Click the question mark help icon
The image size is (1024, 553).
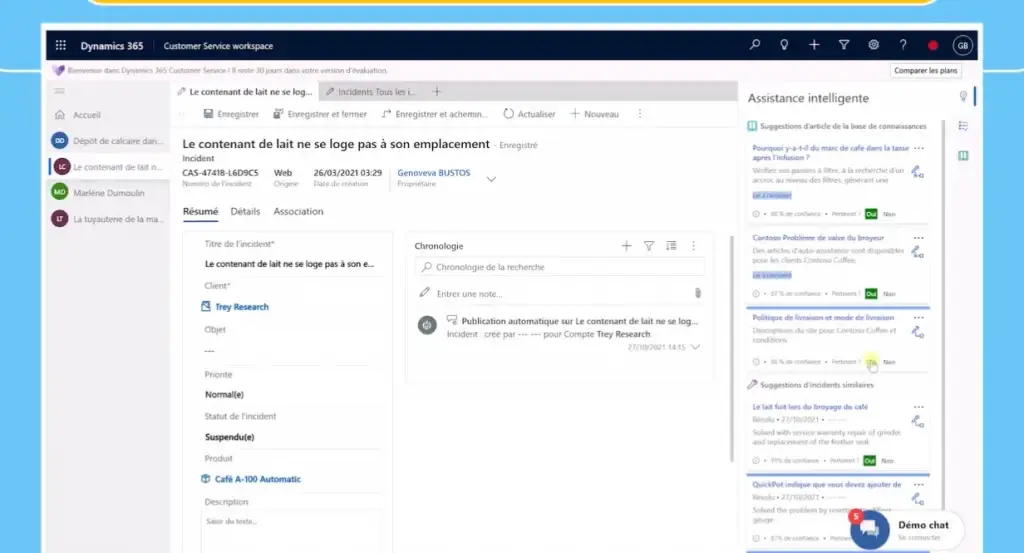[x=903, y=45]
